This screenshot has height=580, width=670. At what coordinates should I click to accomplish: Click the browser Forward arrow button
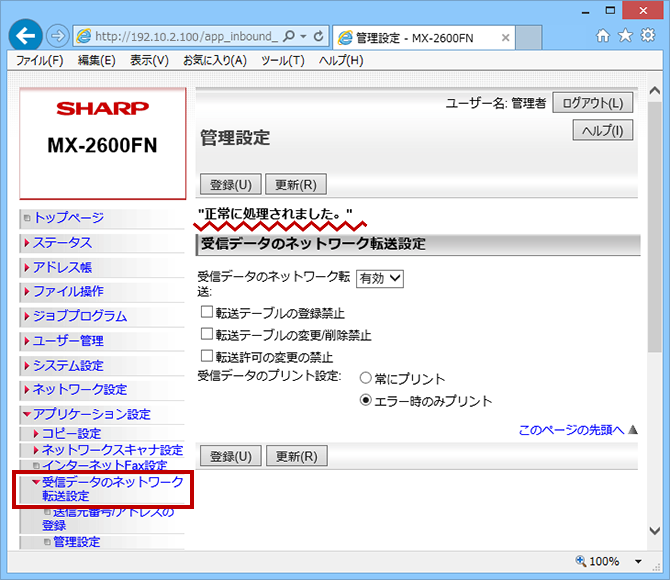click(57, 37)
